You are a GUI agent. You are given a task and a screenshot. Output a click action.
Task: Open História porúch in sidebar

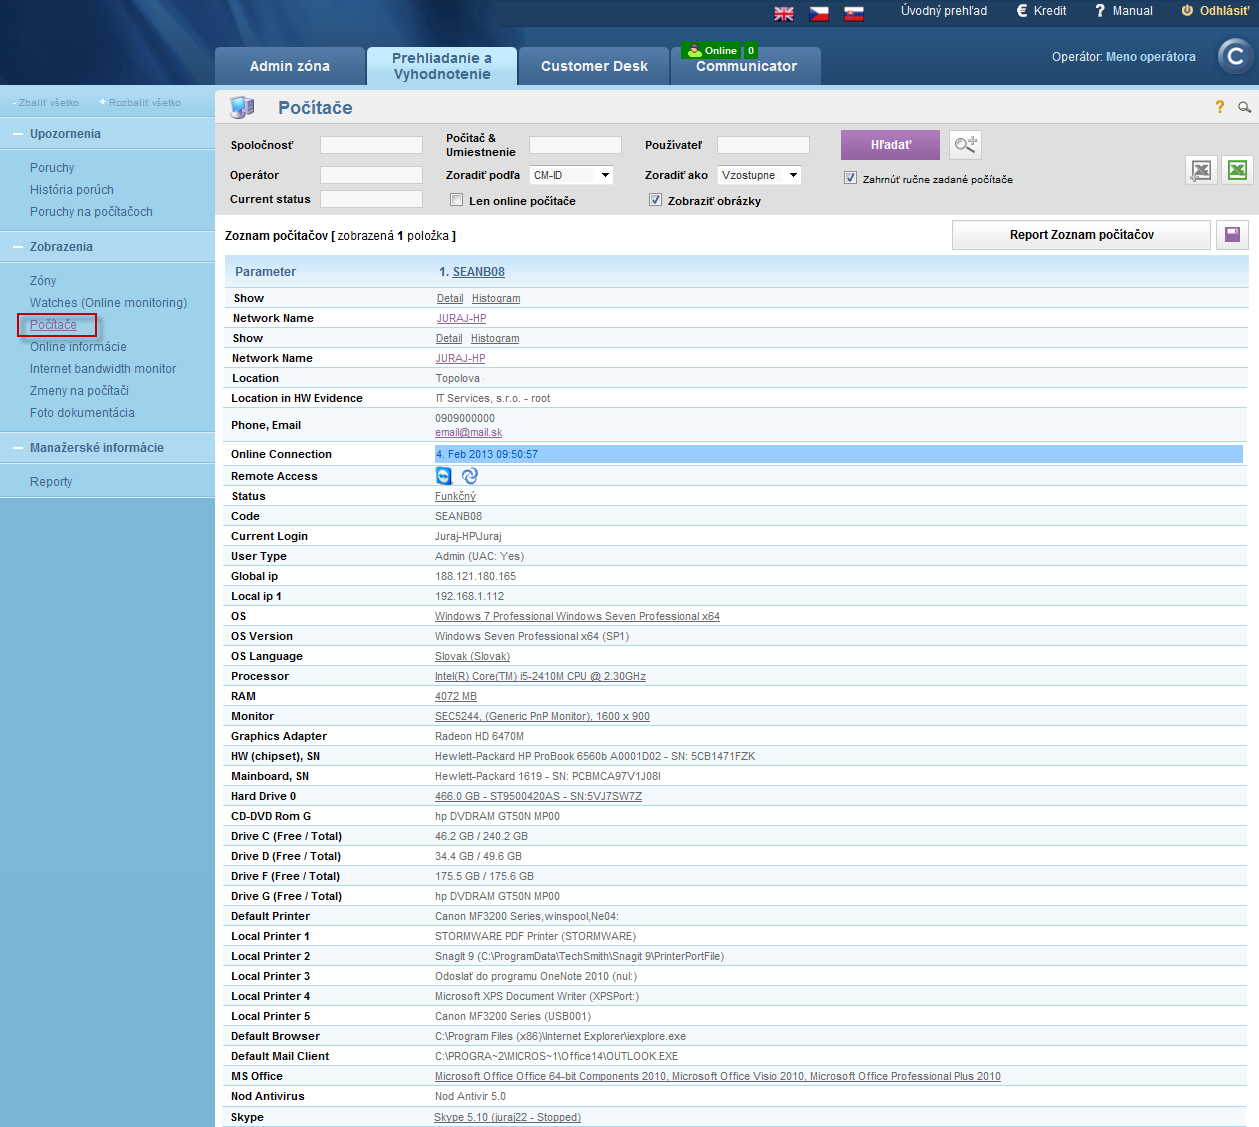72,190
